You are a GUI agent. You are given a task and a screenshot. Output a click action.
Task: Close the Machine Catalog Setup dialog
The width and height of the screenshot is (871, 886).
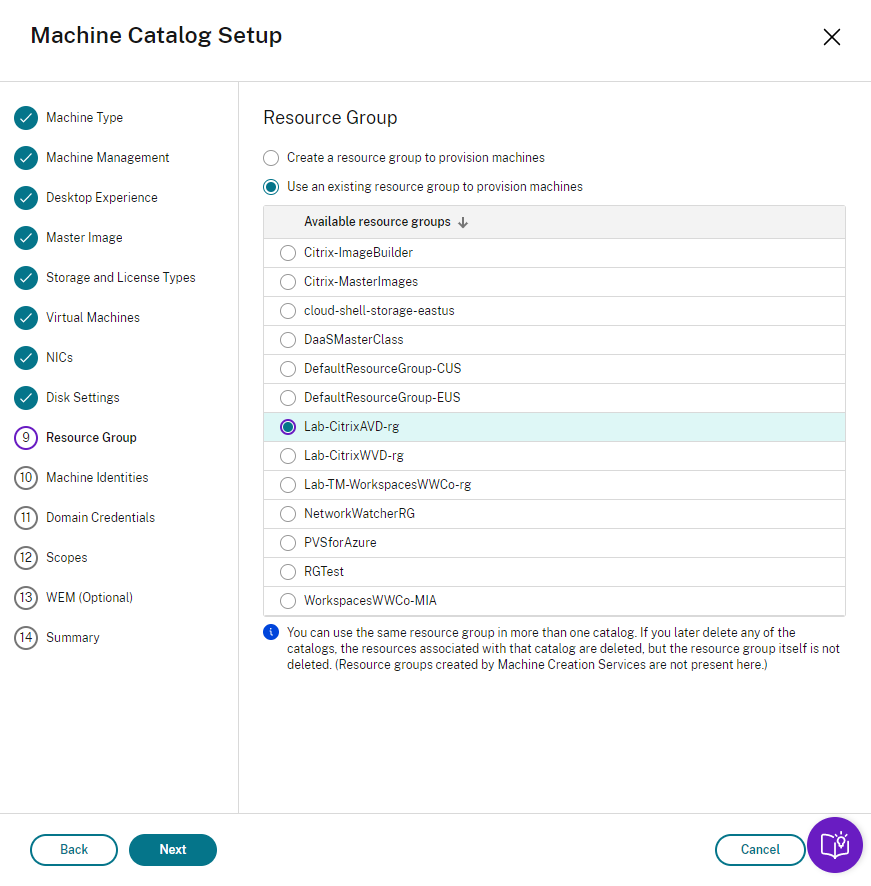(831, 38)
